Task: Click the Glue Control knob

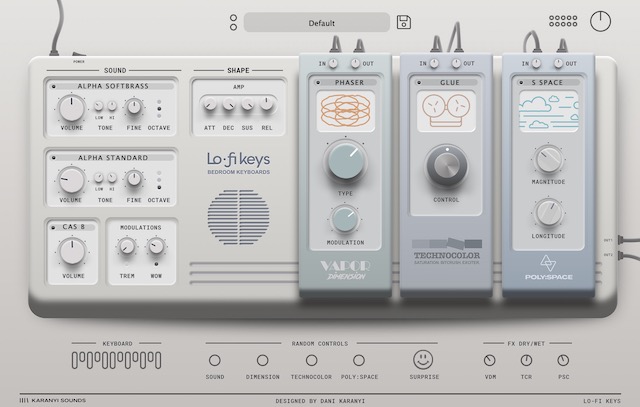Action: pos(445,165)
